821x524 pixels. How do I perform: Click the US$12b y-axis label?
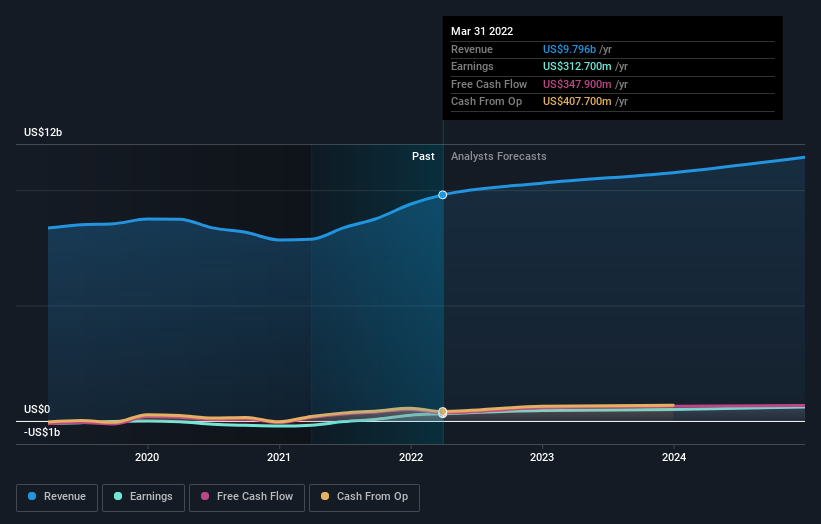43,132
